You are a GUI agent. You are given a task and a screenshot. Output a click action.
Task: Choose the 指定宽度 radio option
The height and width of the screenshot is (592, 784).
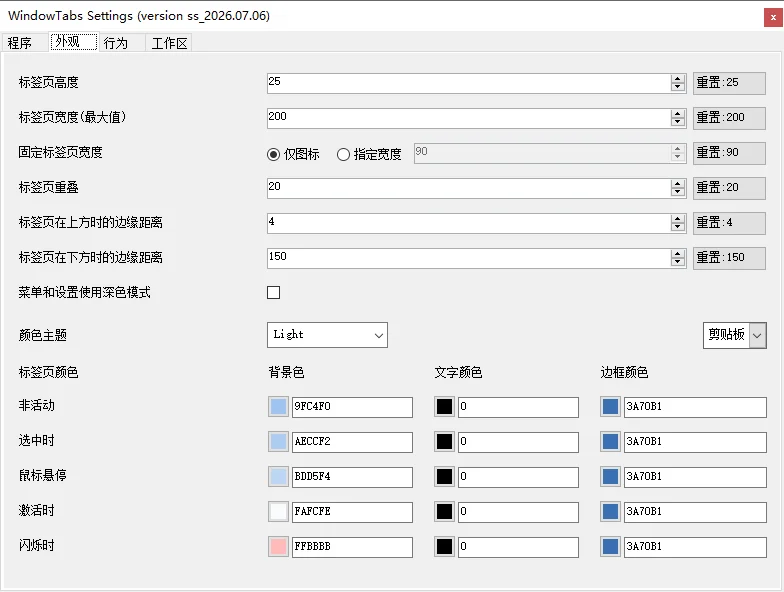[x=370, y=154]
